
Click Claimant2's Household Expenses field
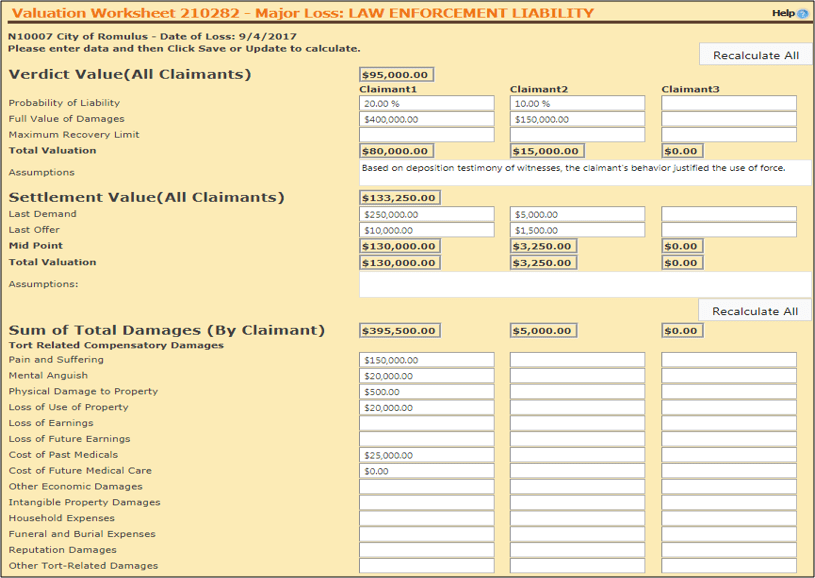[x=575, y=518]
